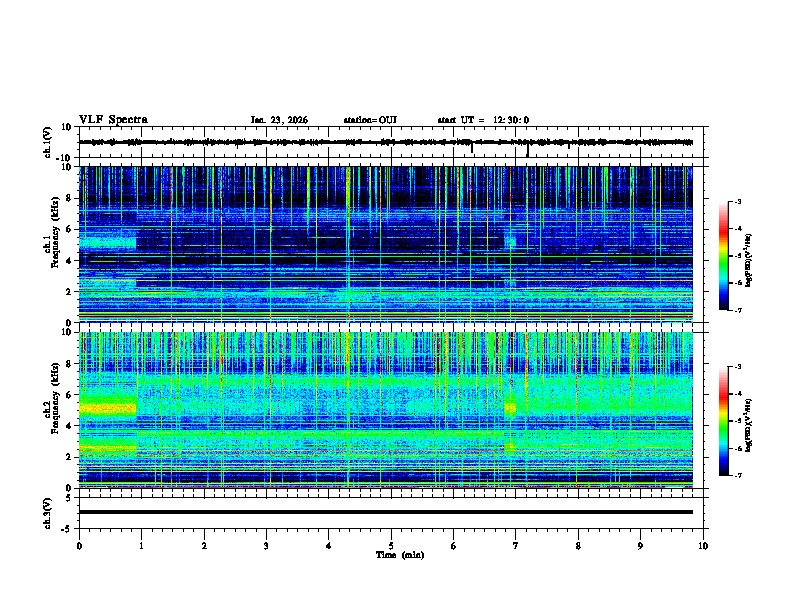Click the time axis tick label "1"
792x612 pixels.
click(141, 546)
